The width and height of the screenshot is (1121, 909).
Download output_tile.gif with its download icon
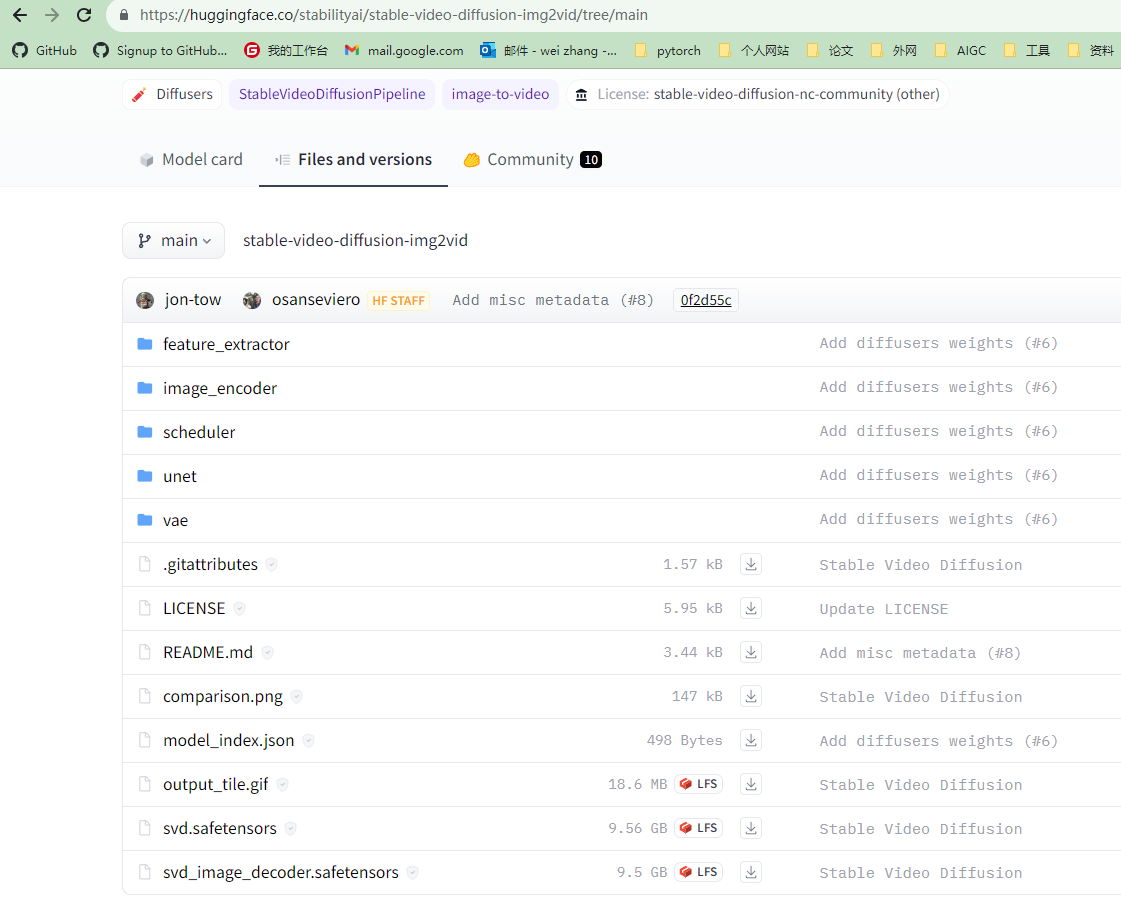751,785
